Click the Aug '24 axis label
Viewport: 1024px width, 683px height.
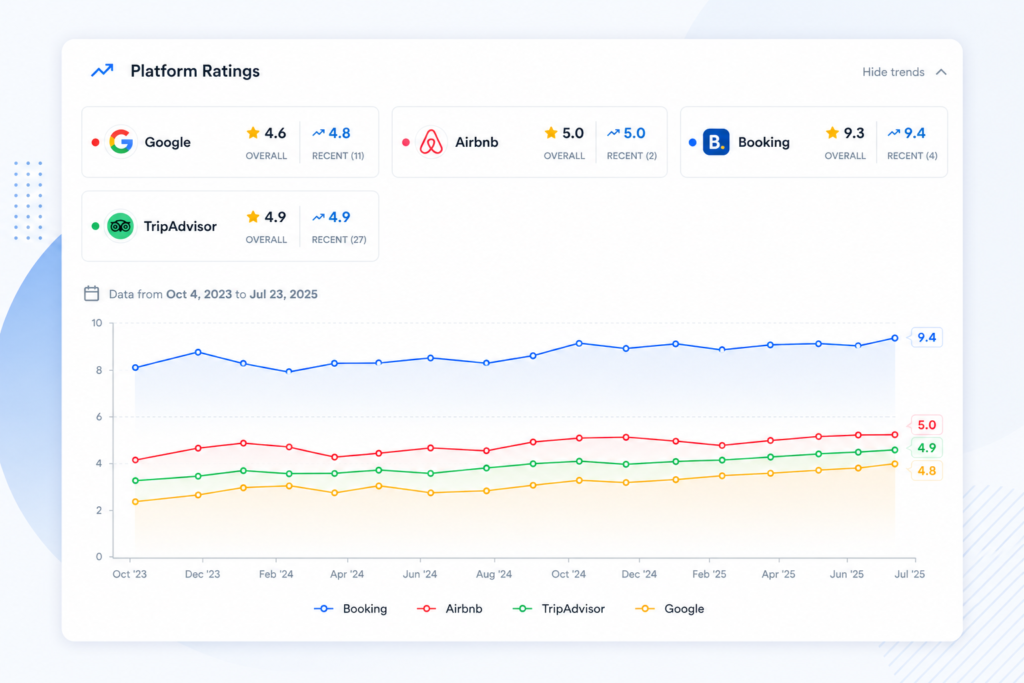(494, 574)
